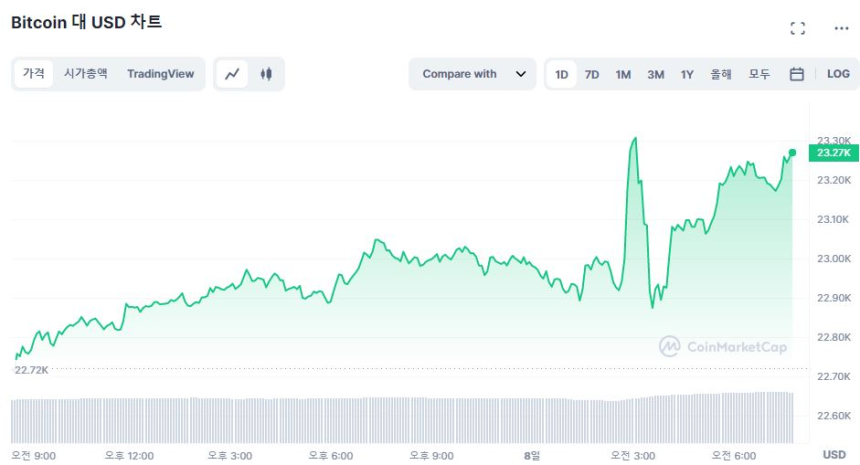The height and width of the screenshot is (465, 860).
Task: Show the 1Y time range
Action: coord(687,74)
